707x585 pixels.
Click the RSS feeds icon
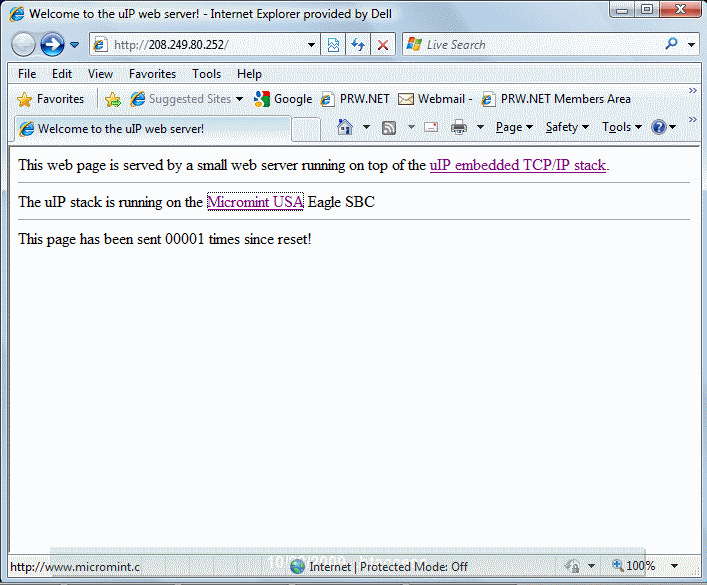pyautogui.click(x=389, y=127)
